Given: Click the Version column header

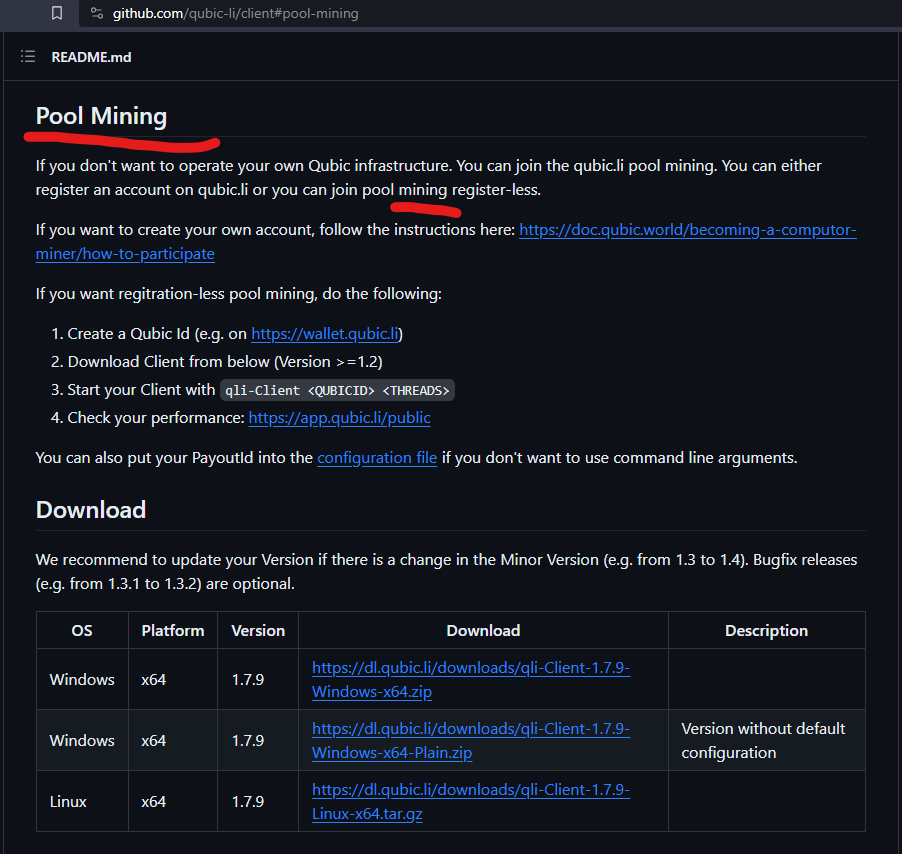Looking at the screenshot, I should tap(258, 630).
